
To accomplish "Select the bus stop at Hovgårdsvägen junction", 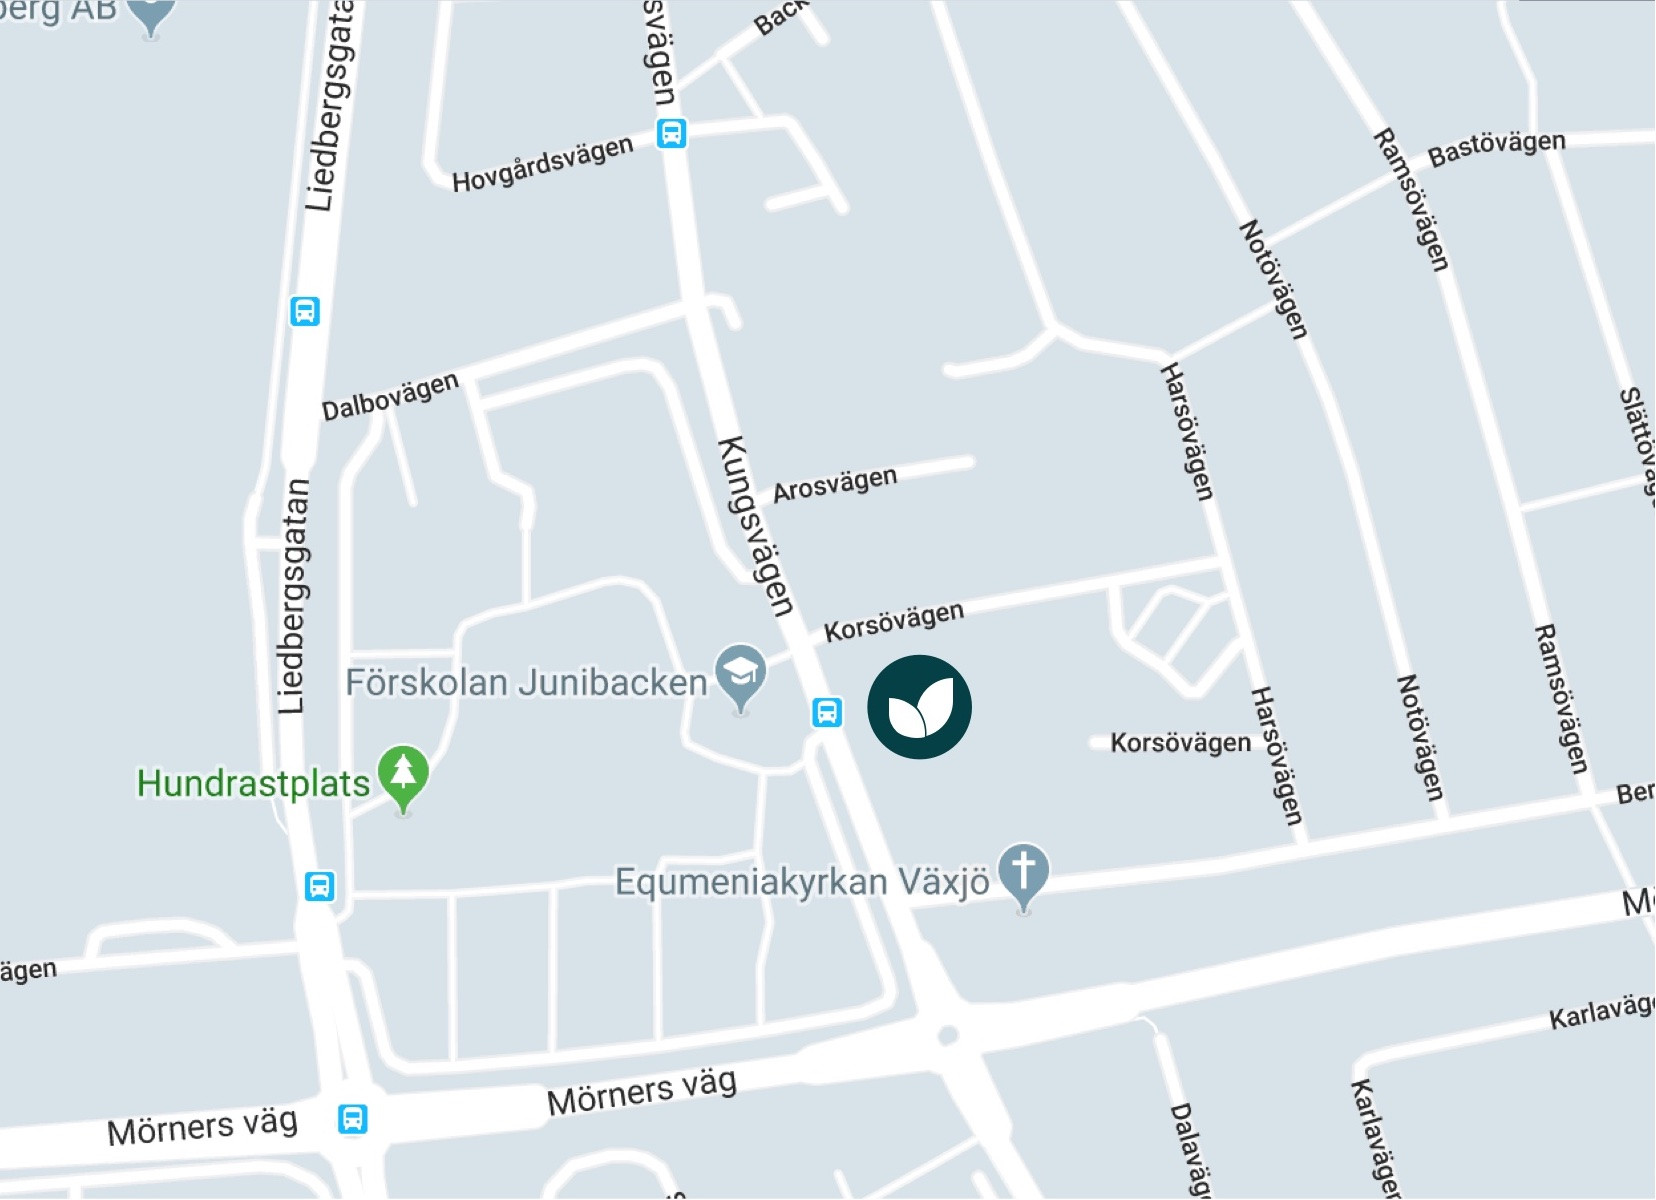I will (672, 133).
